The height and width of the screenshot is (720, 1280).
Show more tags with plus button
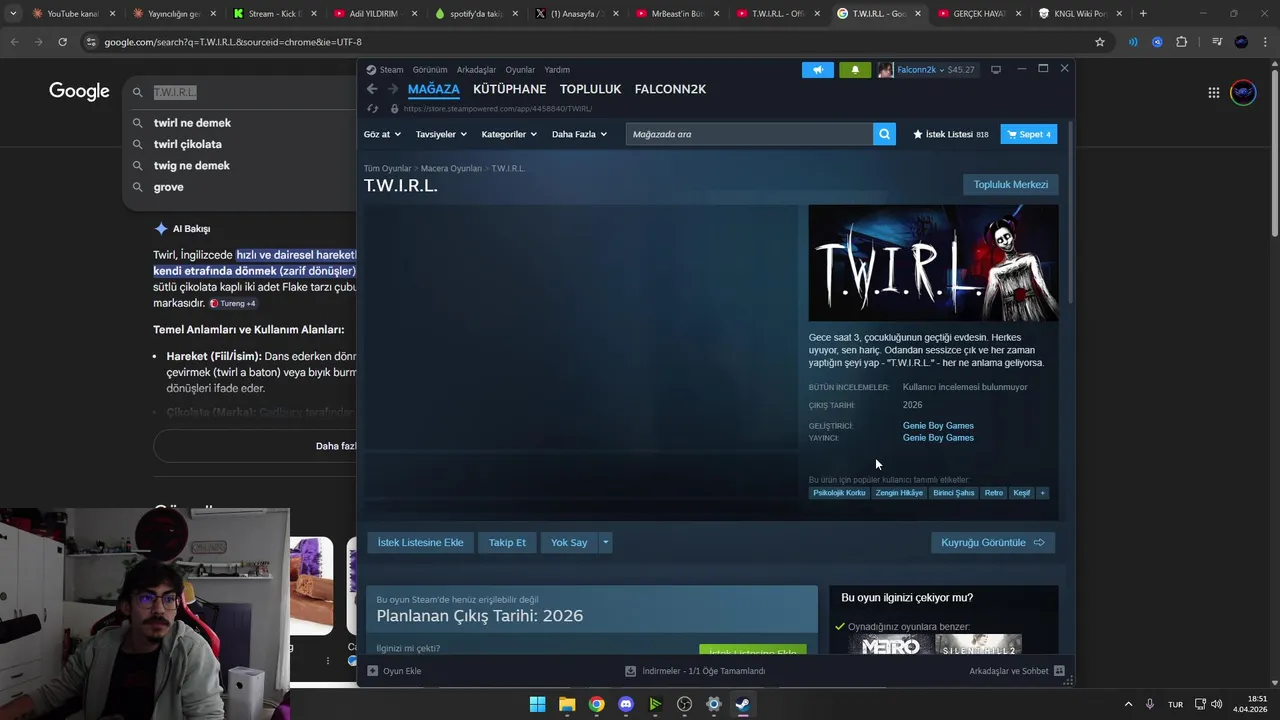[1042, 493]
